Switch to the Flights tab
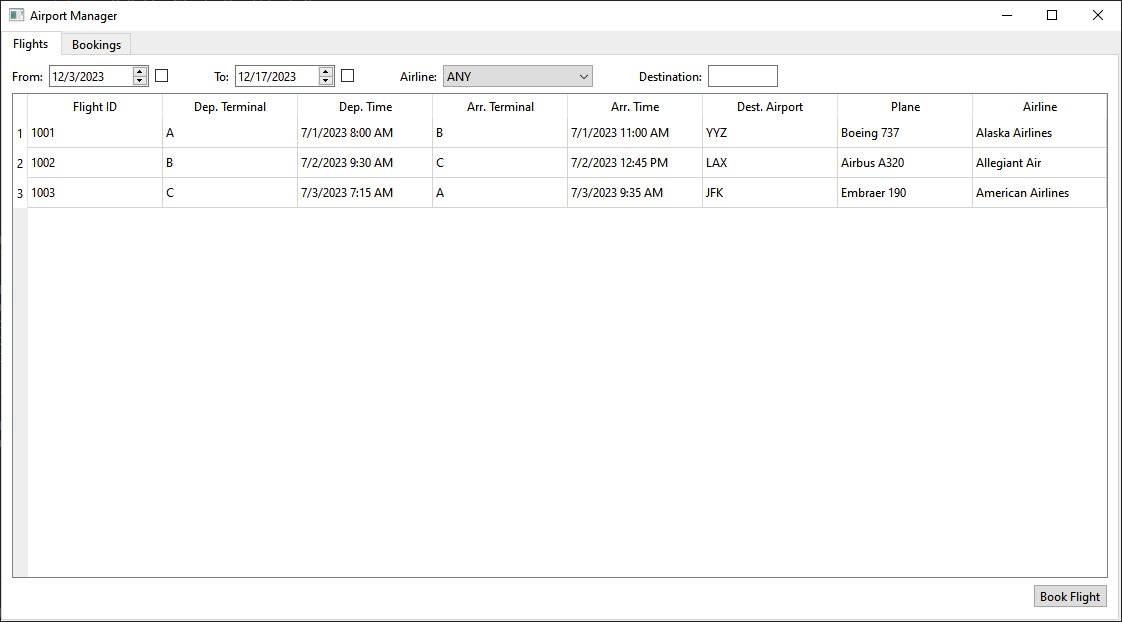The image size is (1122, 622). (x=31, y=44)
